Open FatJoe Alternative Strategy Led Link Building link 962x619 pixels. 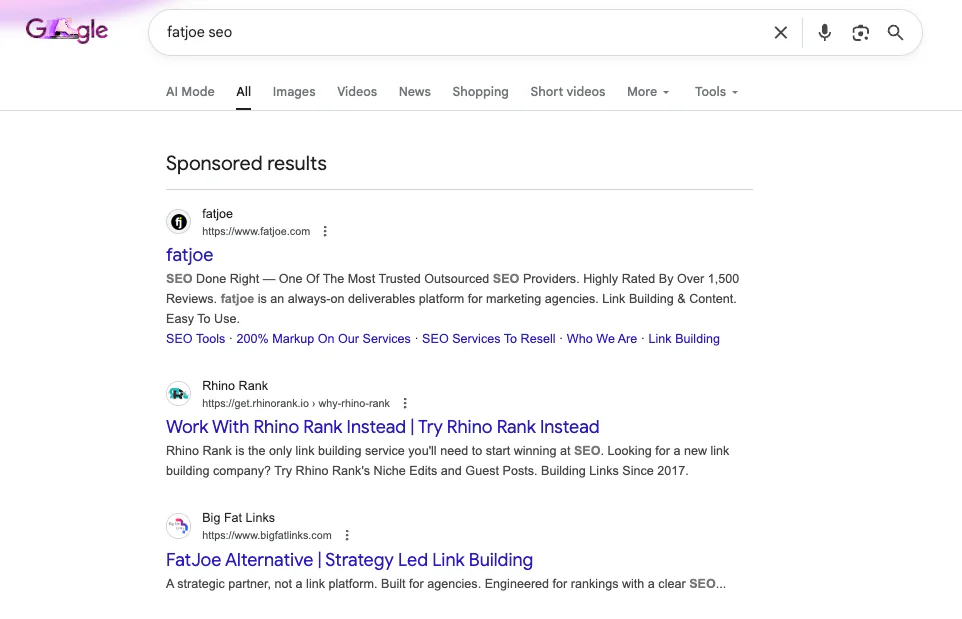pyautogui.click(x=349, y=559)
